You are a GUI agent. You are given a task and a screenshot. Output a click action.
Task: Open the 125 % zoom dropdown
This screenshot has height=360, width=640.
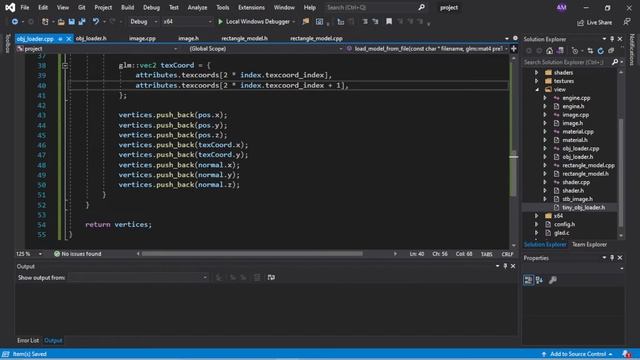click(29, 254)
